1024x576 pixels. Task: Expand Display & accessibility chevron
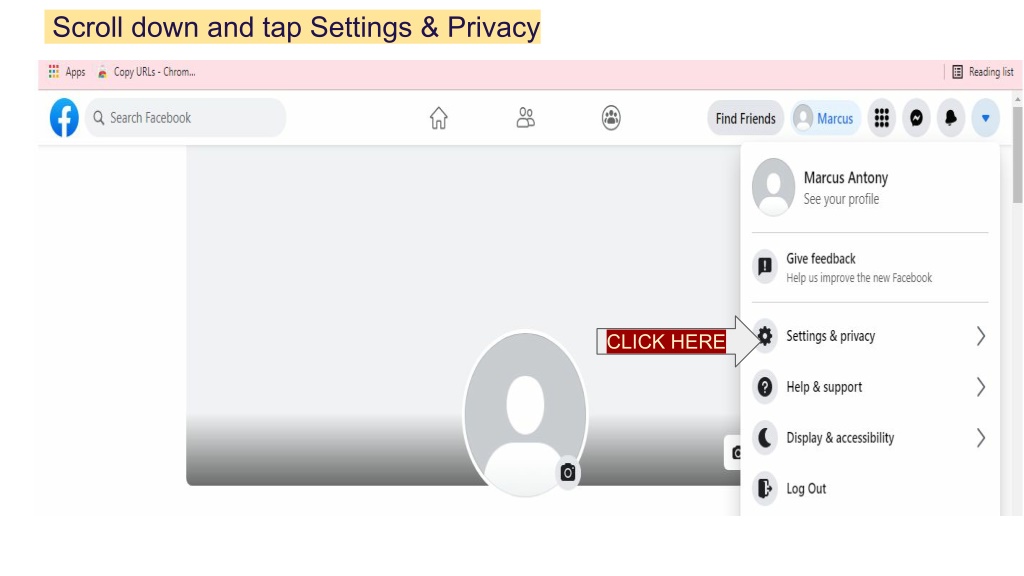click(980, 438)
